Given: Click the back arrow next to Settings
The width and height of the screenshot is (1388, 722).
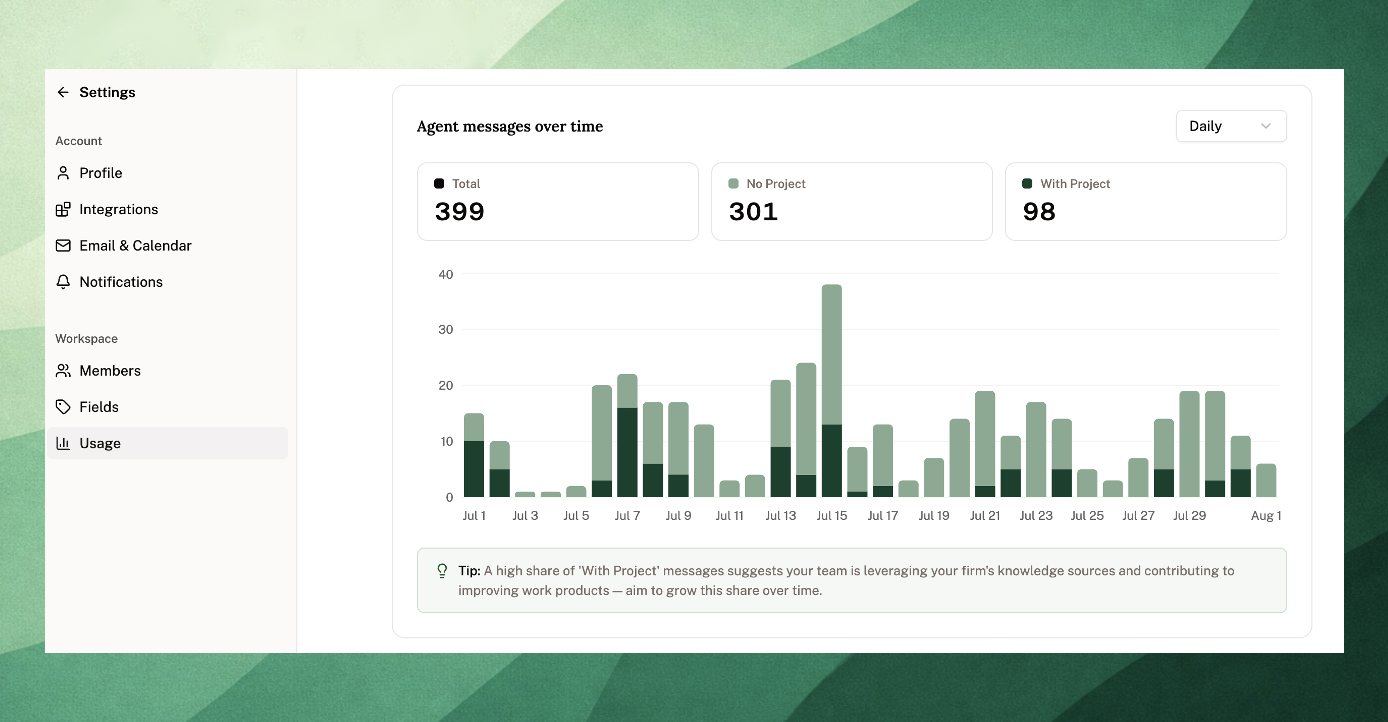Looking at the screenshot, I should (63, 92).
